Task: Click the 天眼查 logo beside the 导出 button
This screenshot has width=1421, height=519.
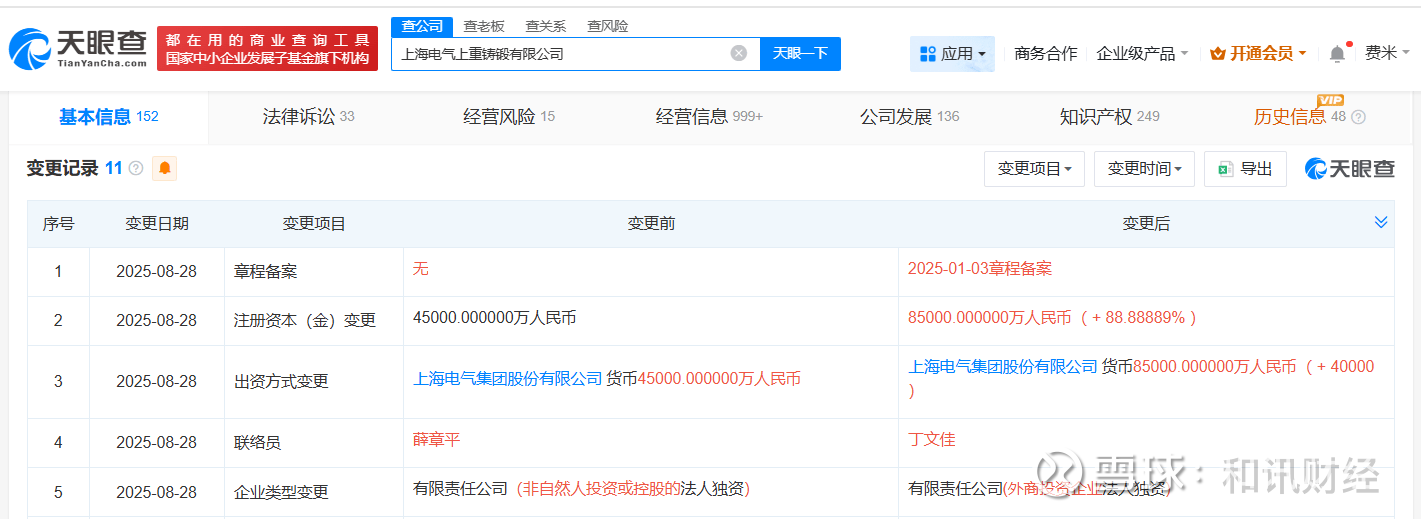Action: point(1350,169)
